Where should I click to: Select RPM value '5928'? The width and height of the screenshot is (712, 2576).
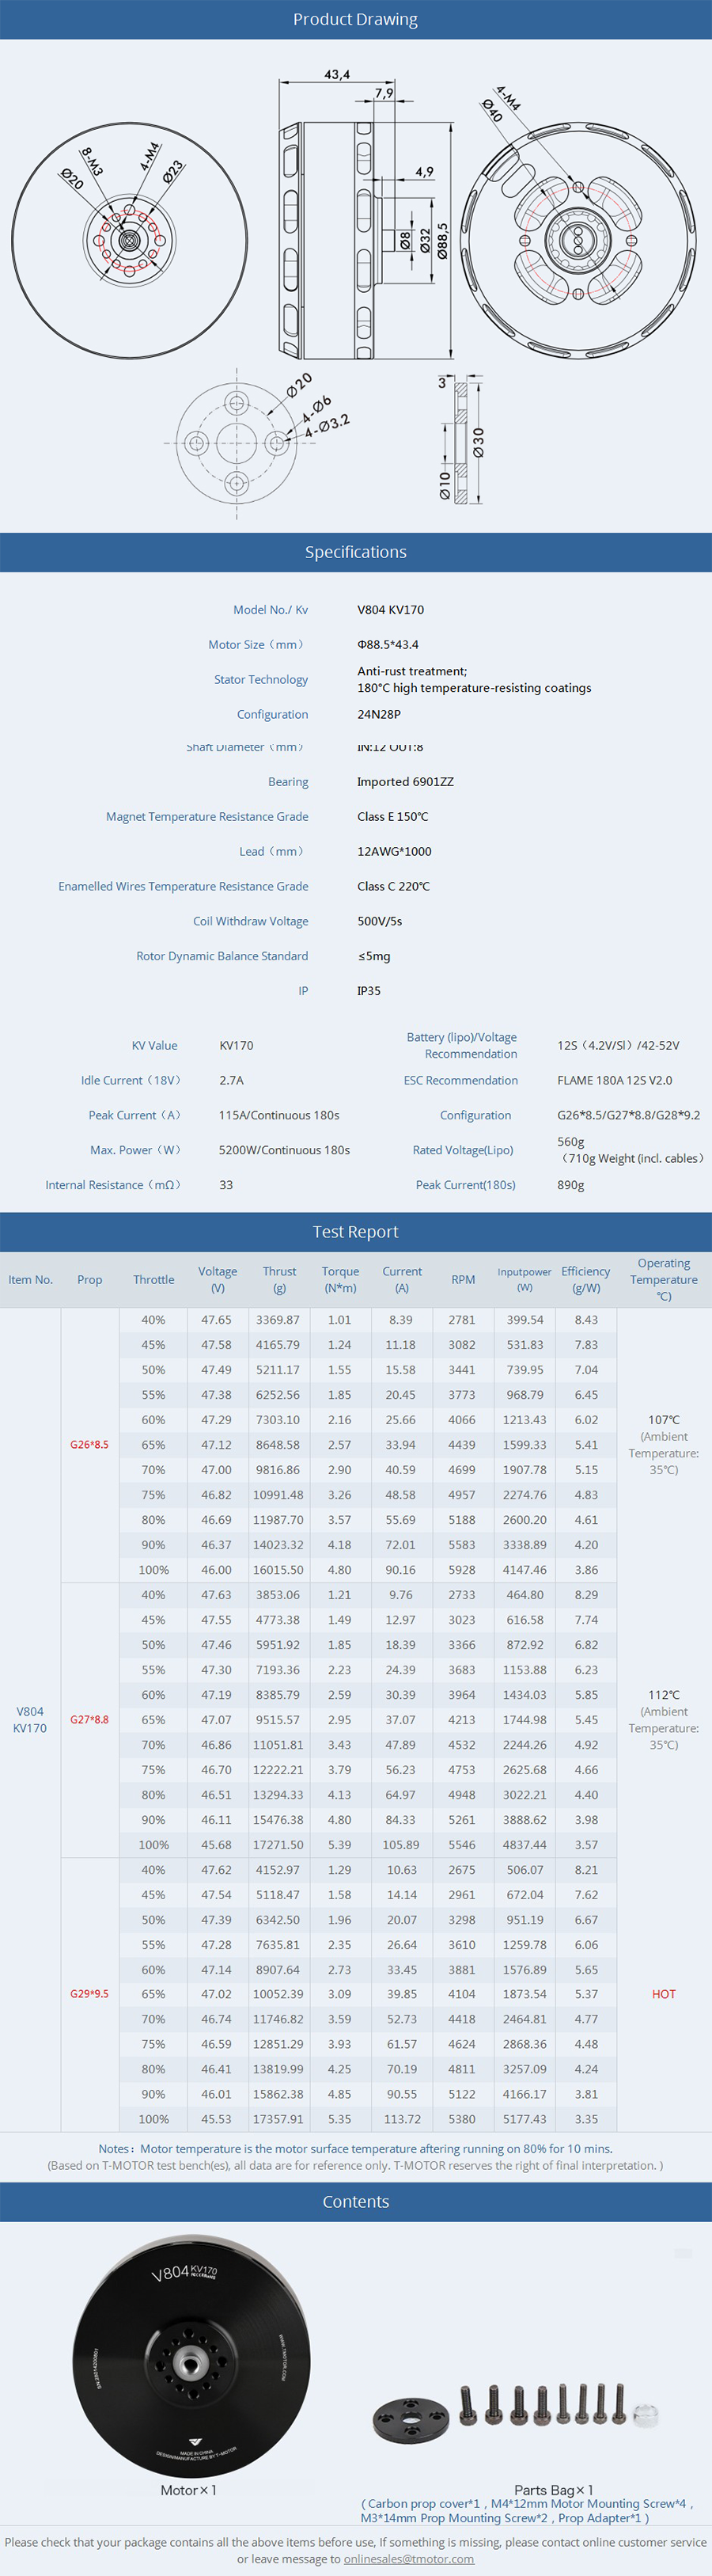click(x=462, y=1570)
